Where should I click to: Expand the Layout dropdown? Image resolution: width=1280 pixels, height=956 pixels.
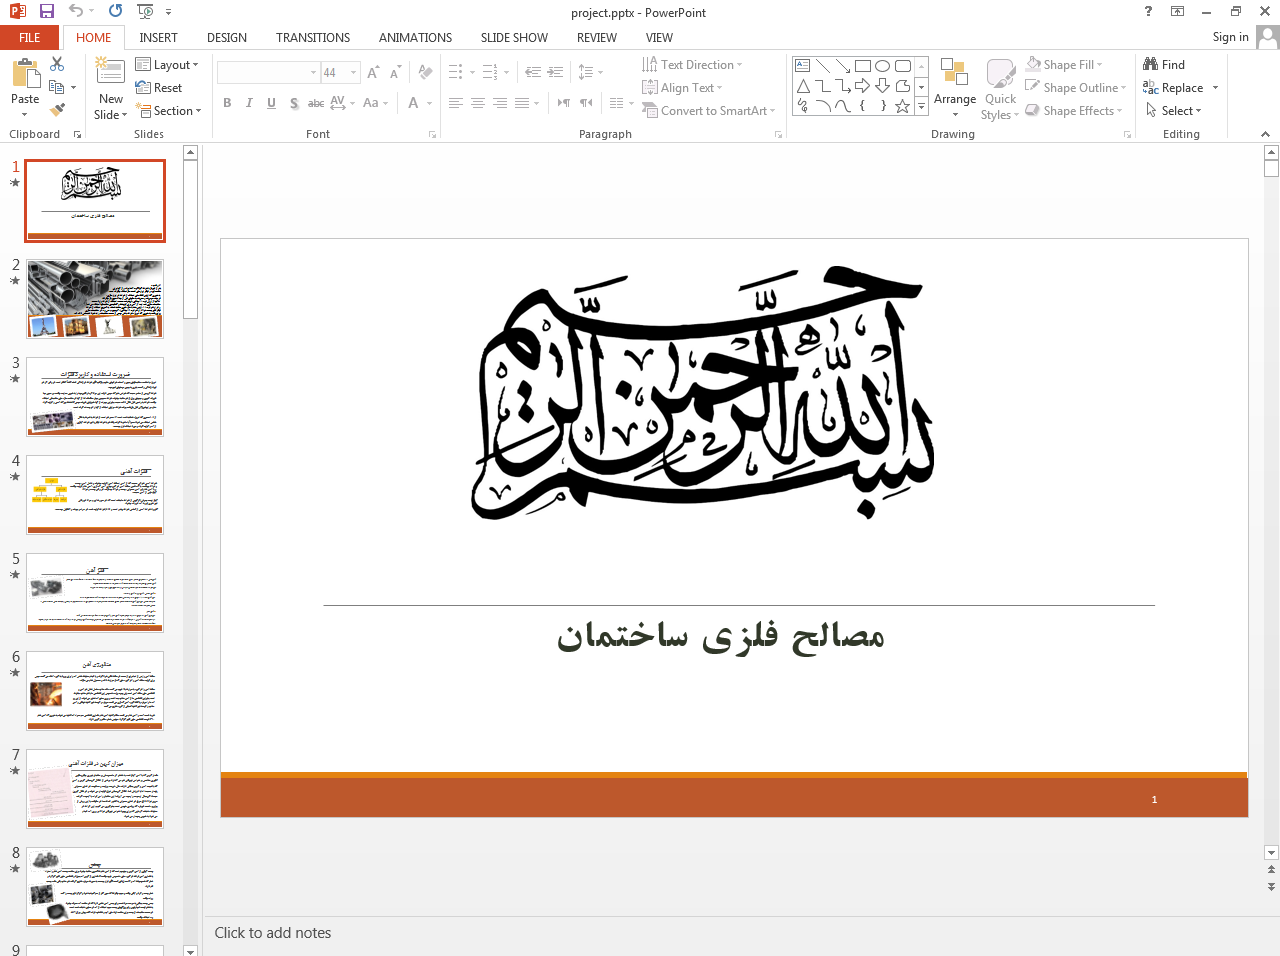167,65
